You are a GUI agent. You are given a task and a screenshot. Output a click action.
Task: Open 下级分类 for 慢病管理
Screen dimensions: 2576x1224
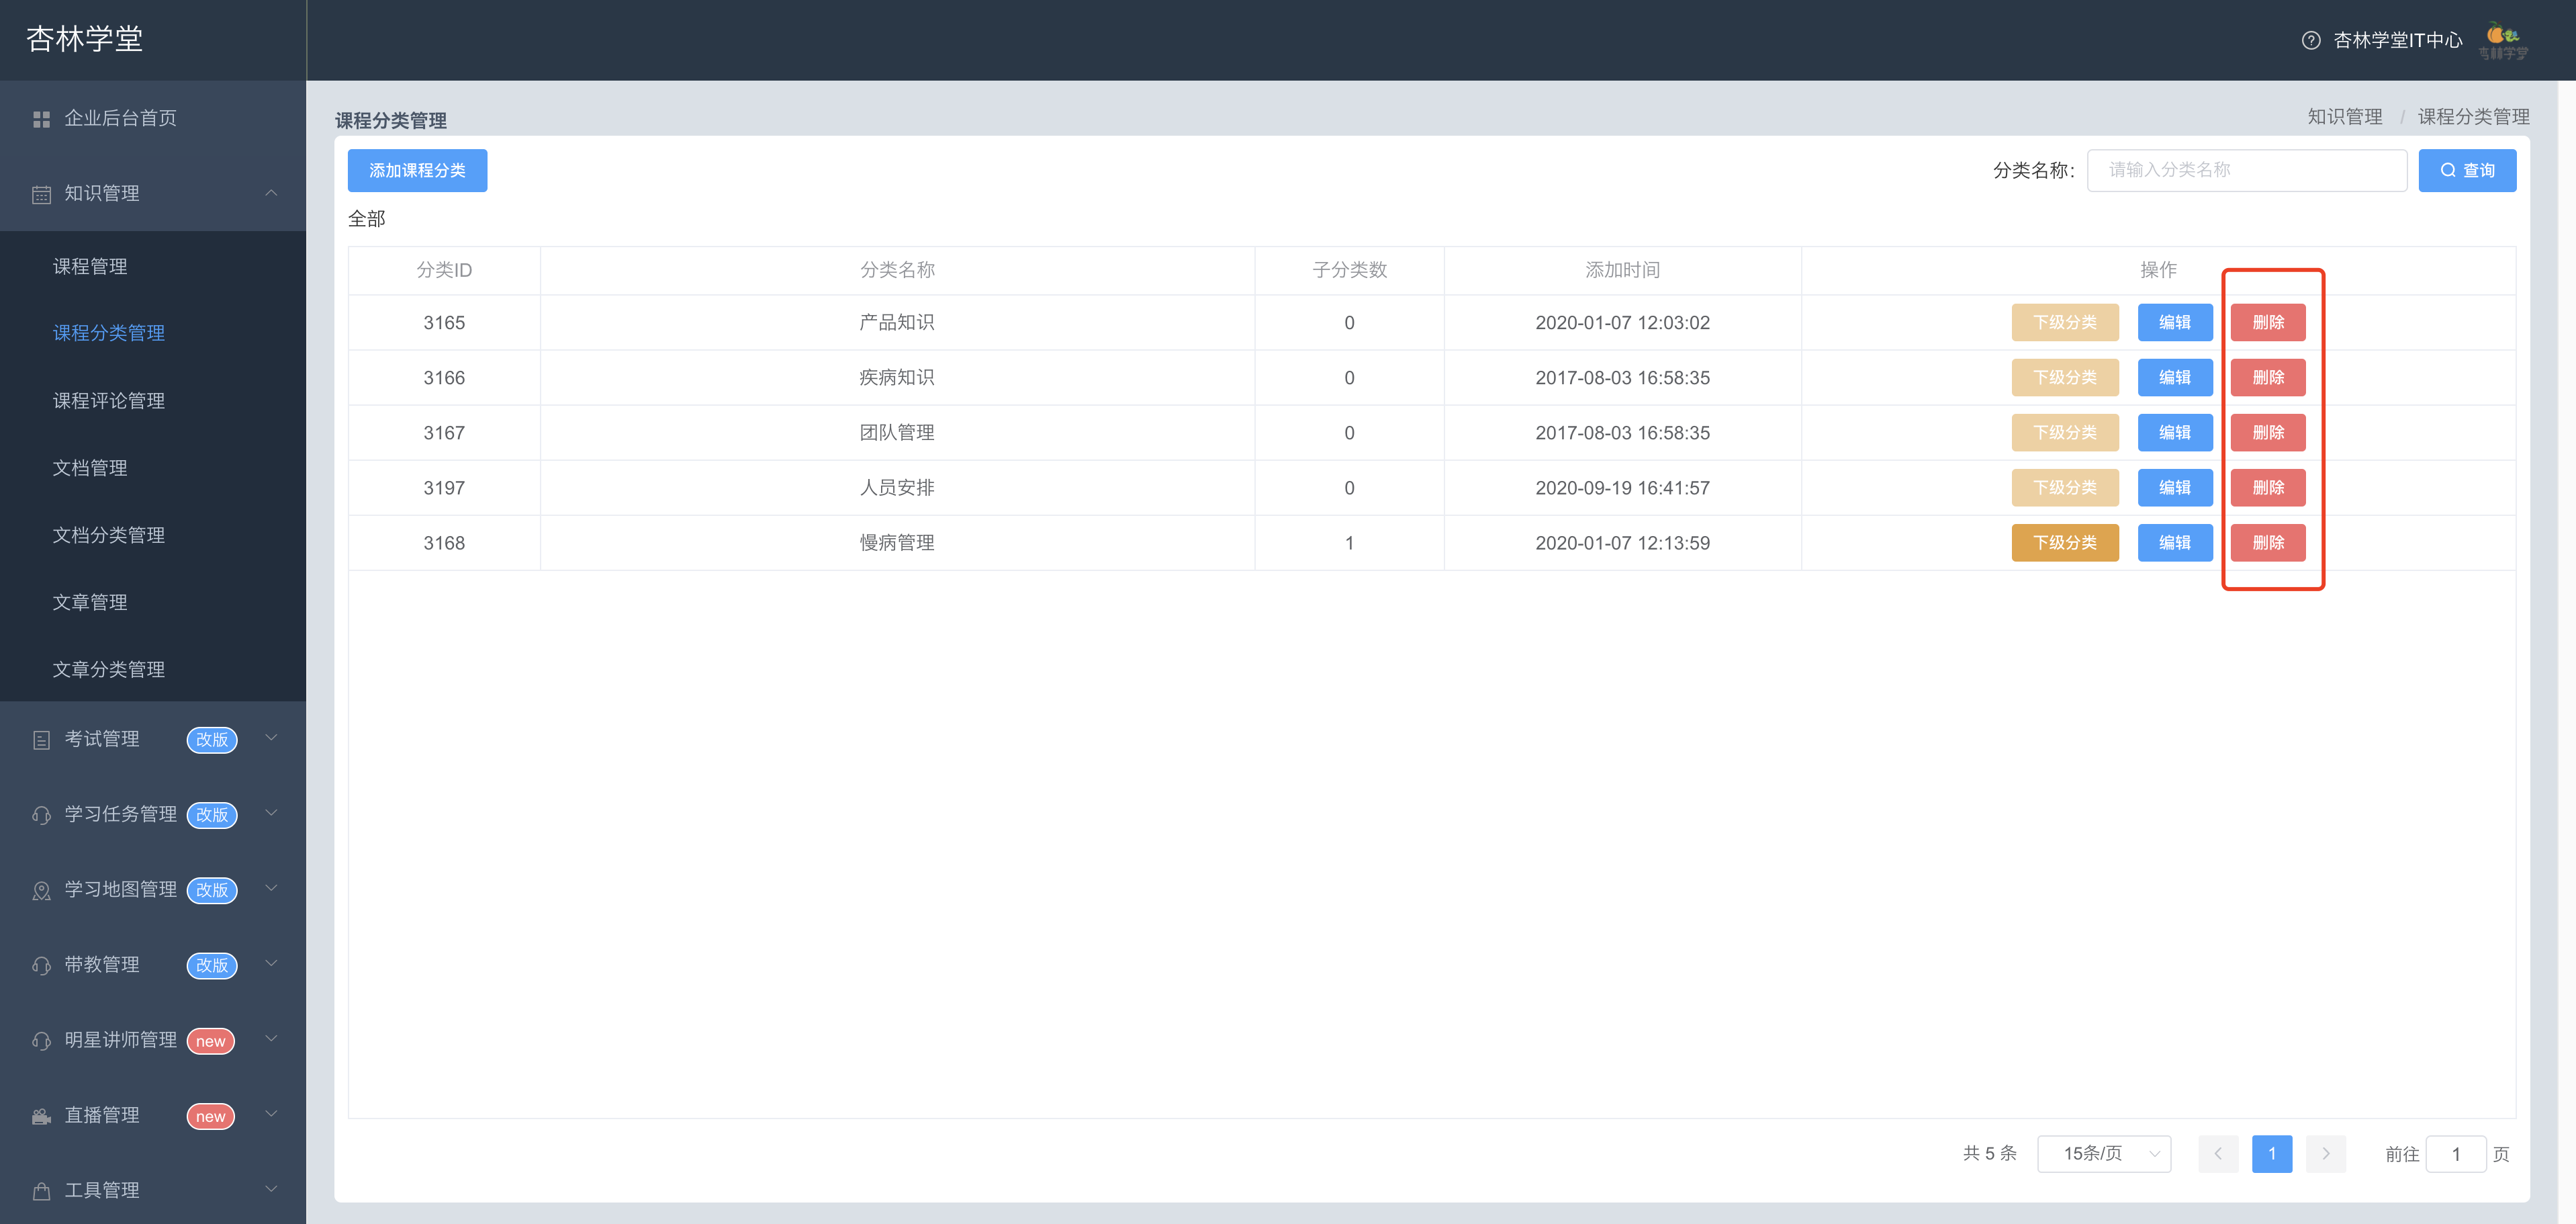2065,542
